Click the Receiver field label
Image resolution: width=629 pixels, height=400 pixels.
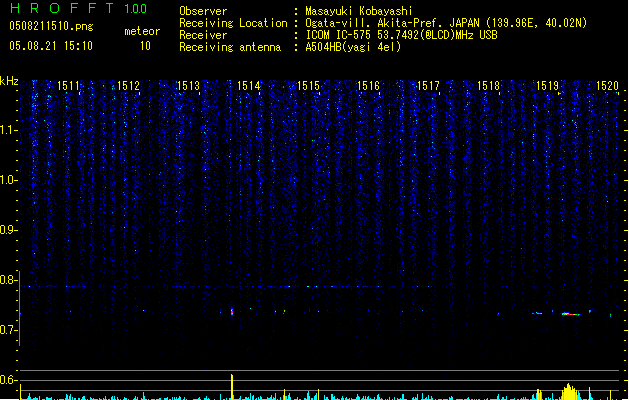pyautogui.click(x=203, y=35)
